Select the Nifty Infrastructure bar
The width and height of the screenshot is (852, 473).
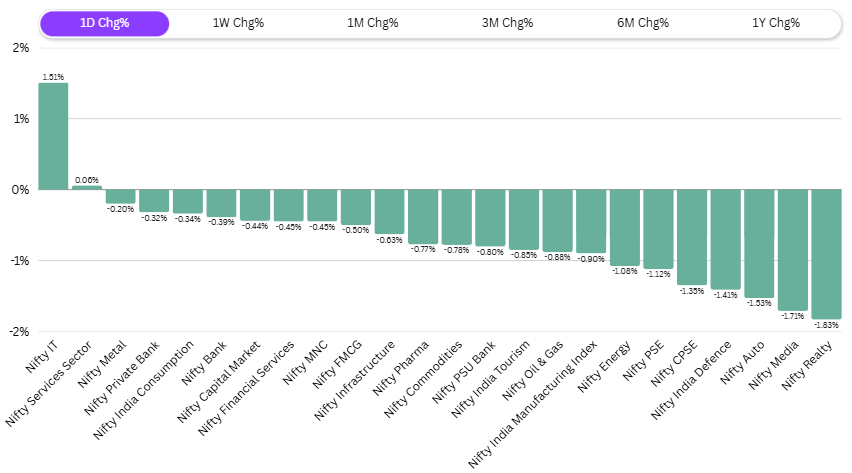[x=389, y=211]
